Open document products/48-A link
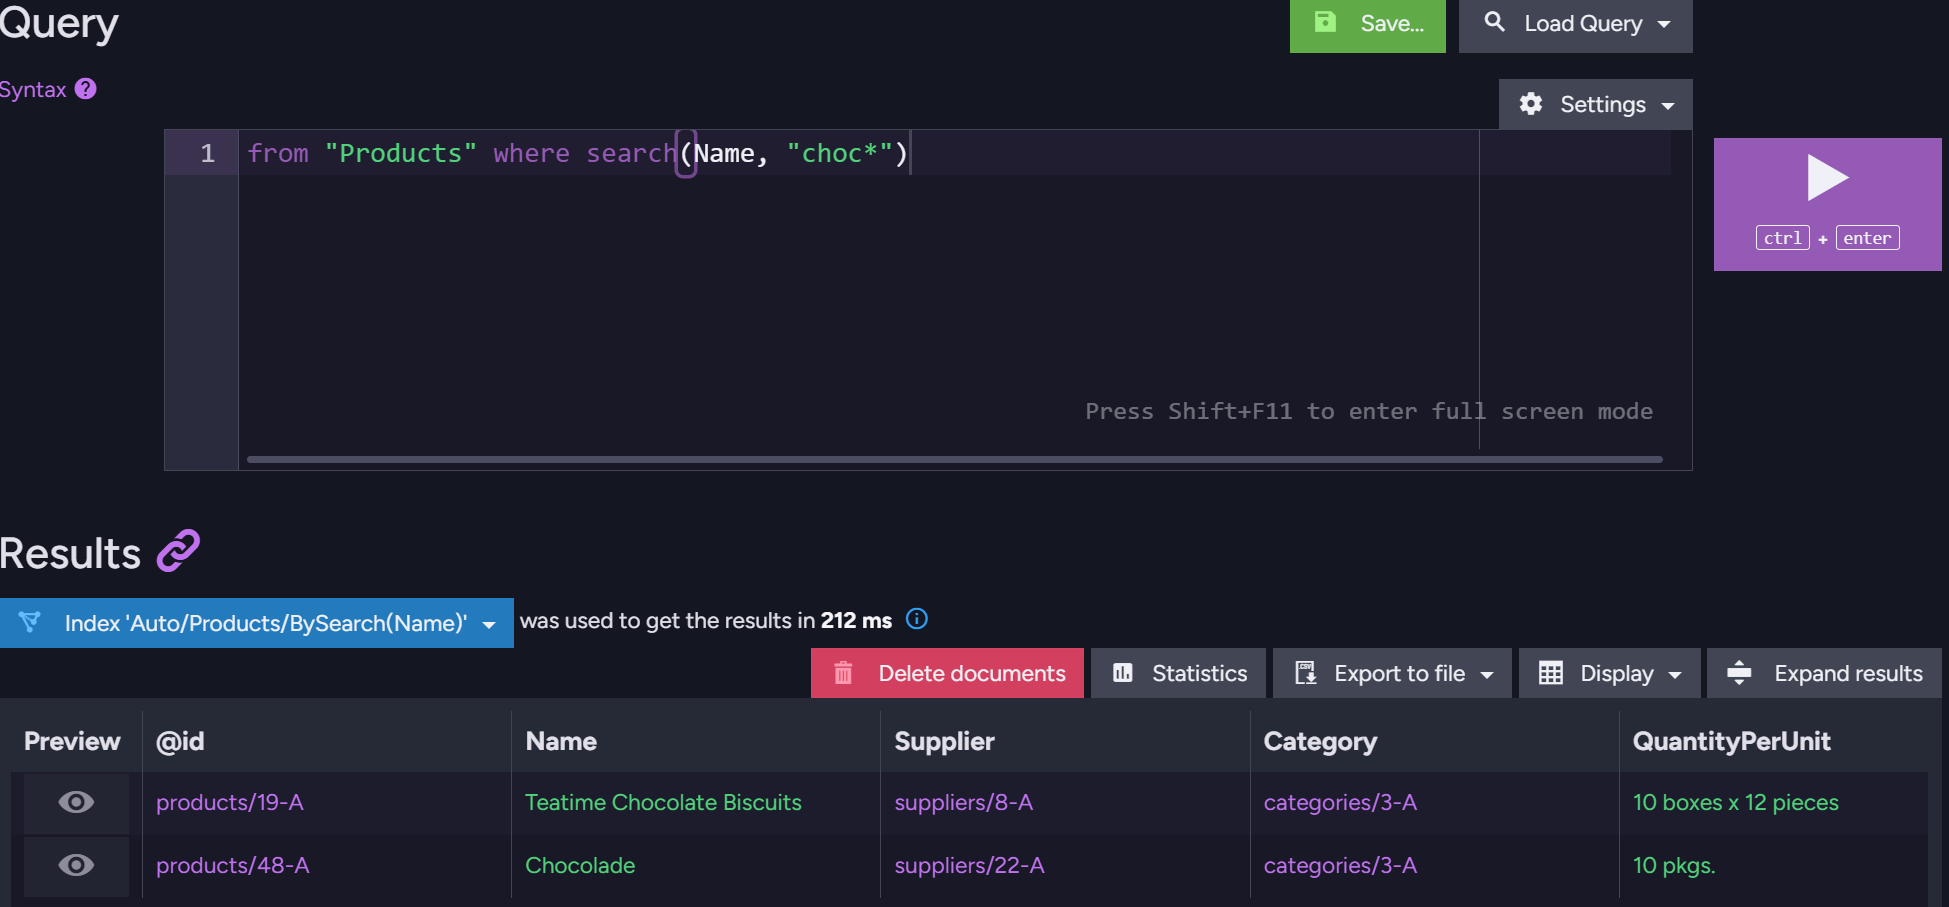 point(233,865)
